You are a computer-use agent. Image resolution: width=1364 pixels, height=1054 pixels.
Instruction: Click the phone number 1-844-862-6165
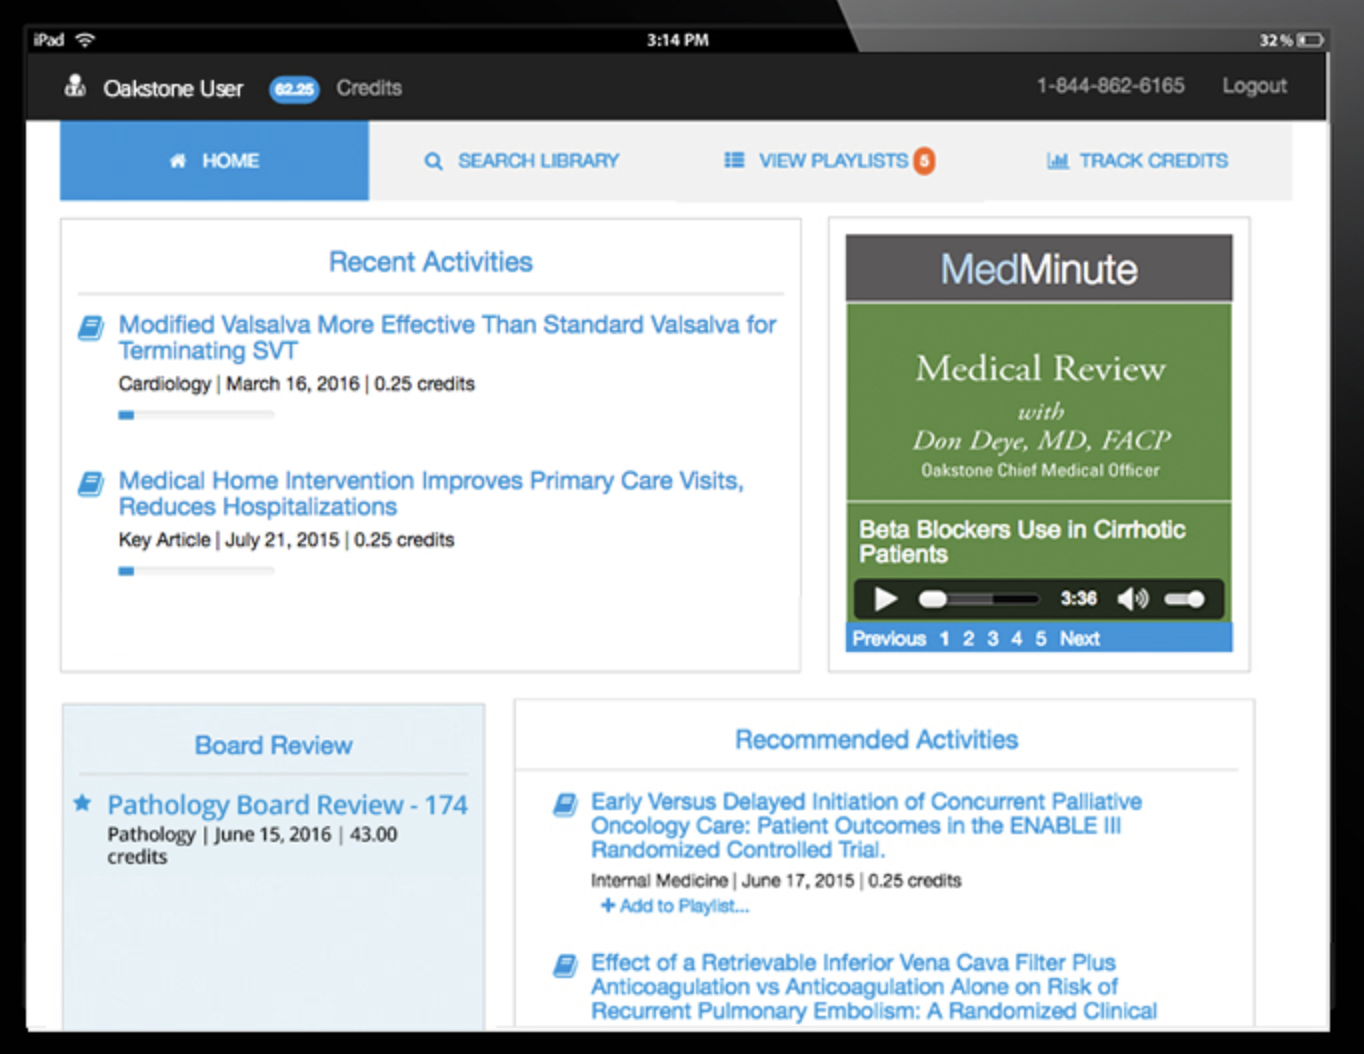click(x=1110, y=86)
